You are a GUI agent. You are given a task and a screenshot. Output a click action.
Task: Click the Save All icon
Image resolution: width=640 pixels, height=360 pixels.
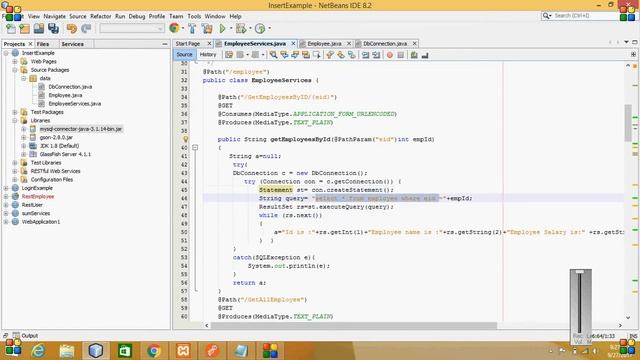point(53,29)
